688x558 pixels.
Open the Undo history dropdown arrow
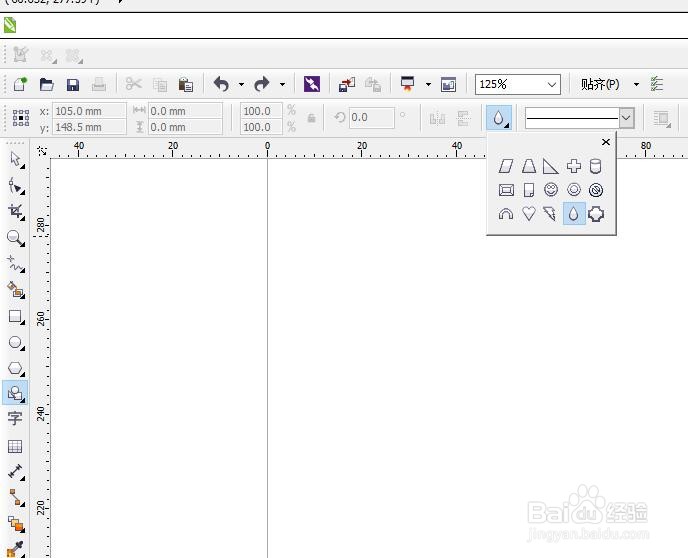pos(241,84)
